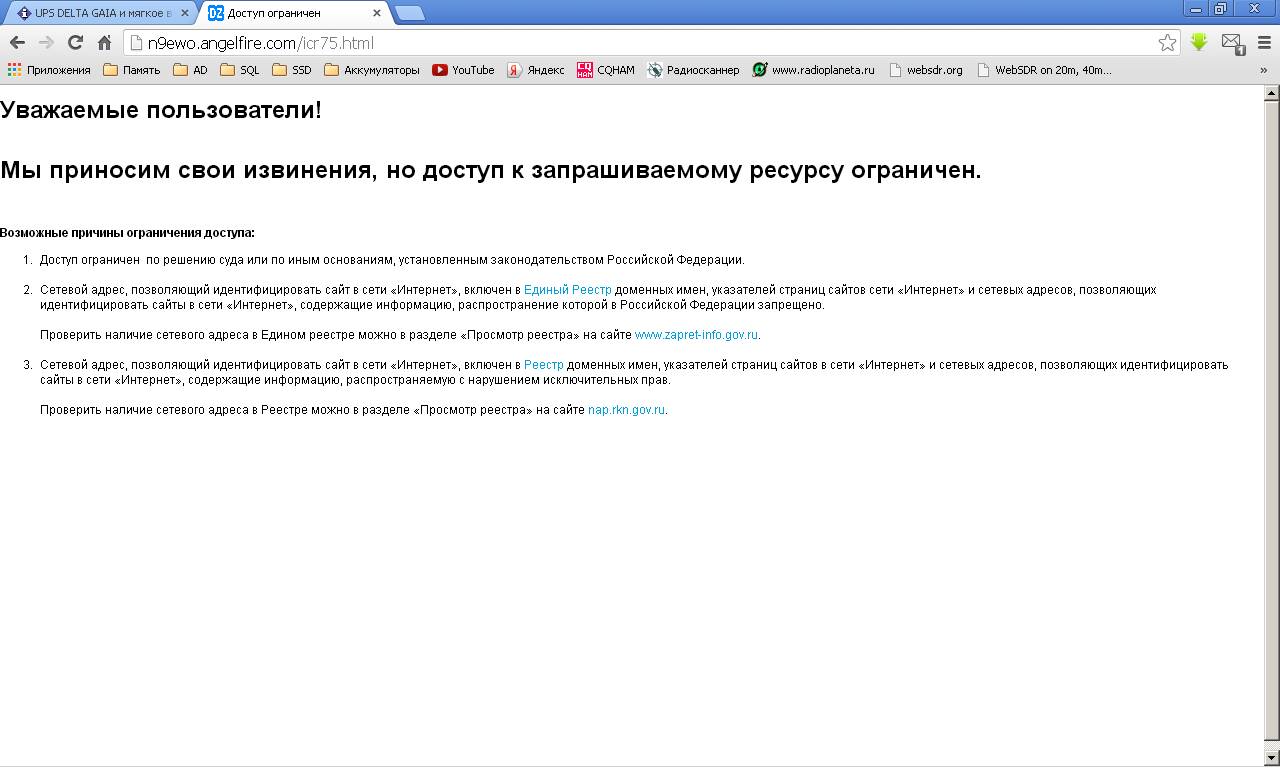Click the heading about доступ к запрашиваемому ресурсу ограничен
This screenshot has height=768, width=1280.
click(490, 170)
